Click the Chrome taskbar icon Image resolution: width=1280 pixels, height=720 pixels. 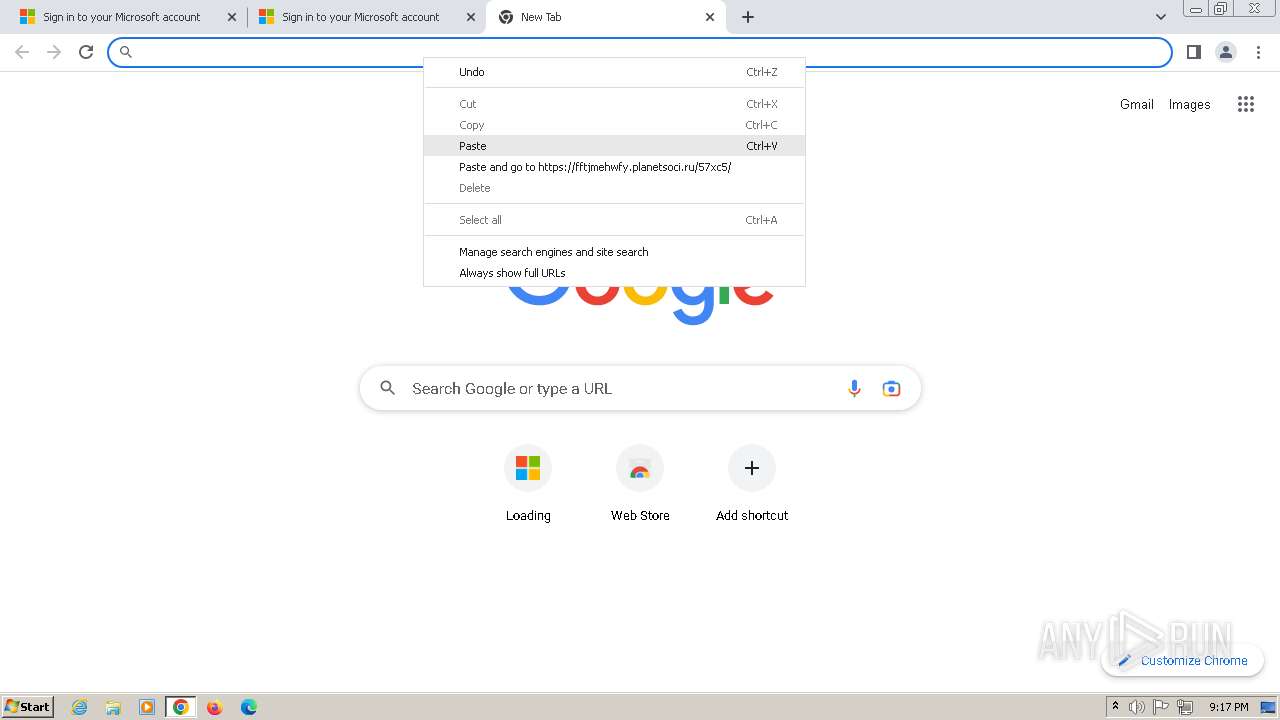click(x=180, y=707)
